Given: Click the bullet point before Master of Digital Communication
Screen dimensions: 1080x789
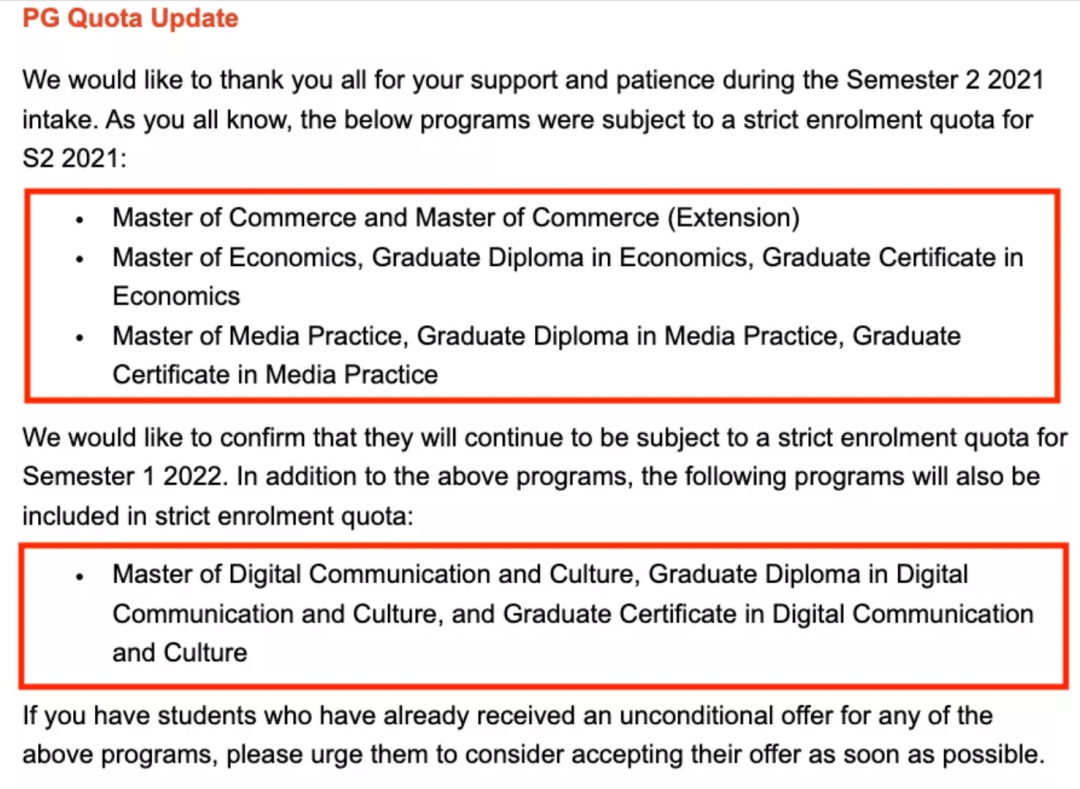Looking at the screenshot, I should (x=80, y=577).
